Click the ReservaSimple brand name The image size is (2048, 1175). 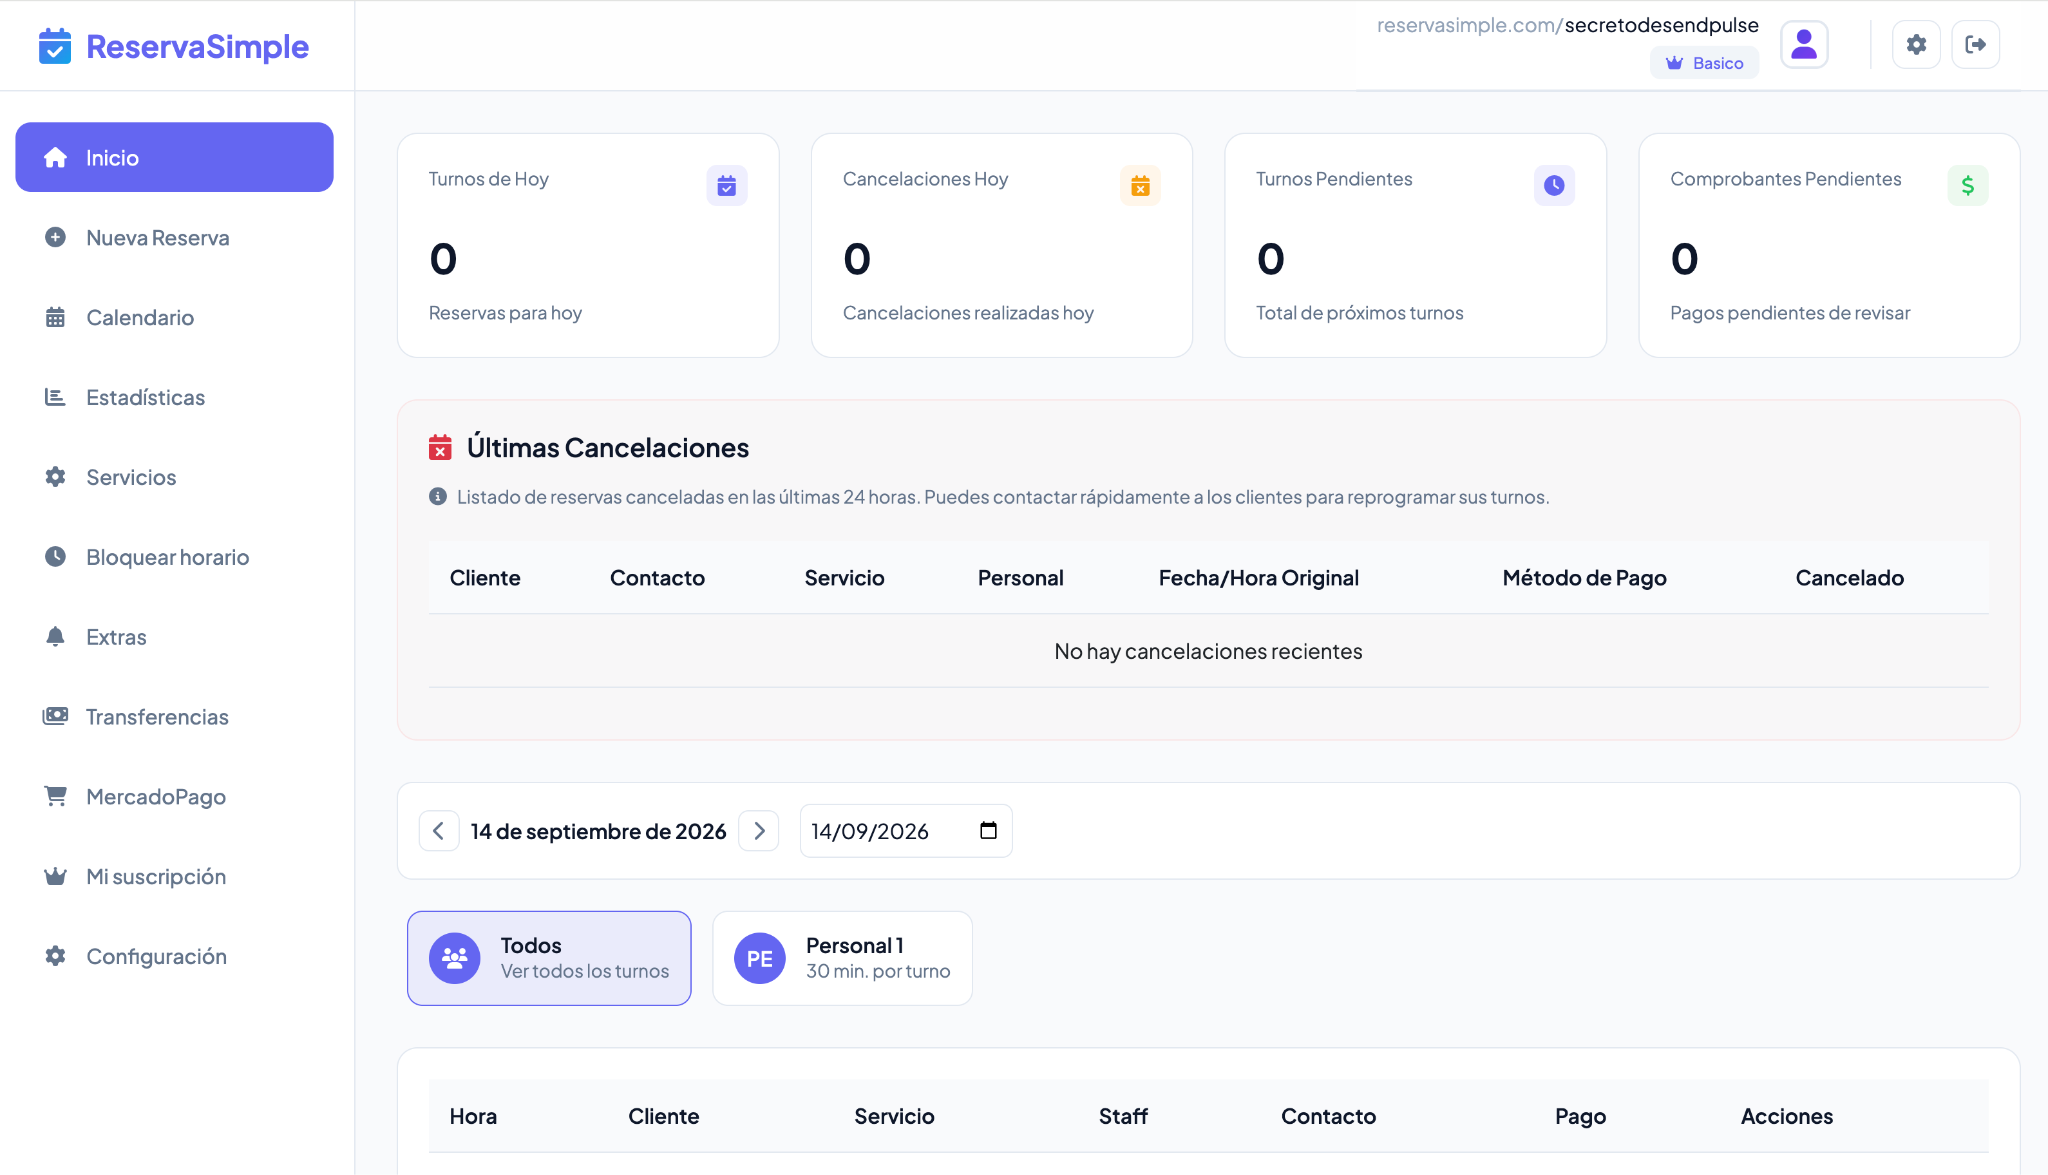197,46
